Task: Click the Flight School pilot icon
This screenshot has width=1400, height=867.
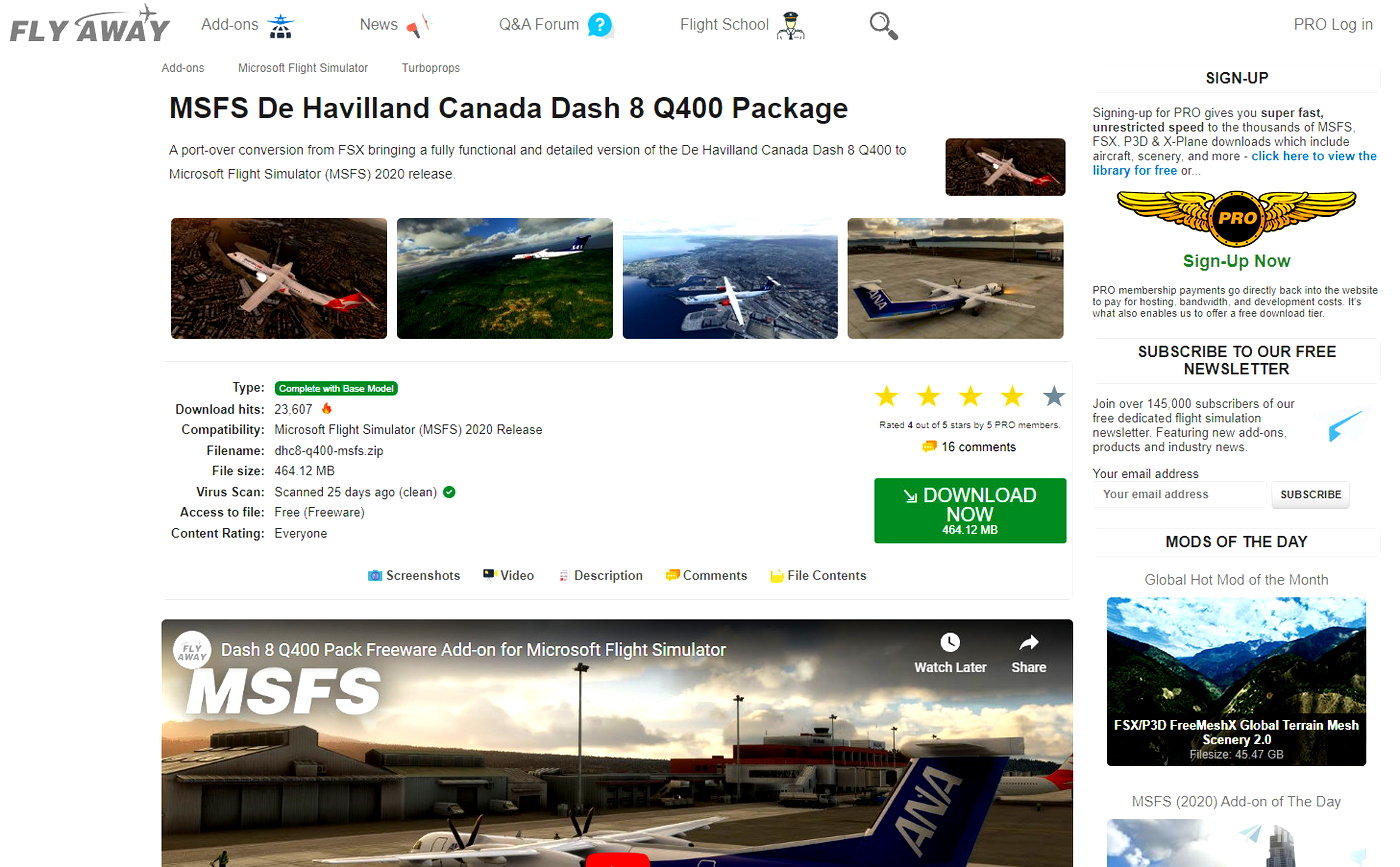Action: (x=792, y=25)
